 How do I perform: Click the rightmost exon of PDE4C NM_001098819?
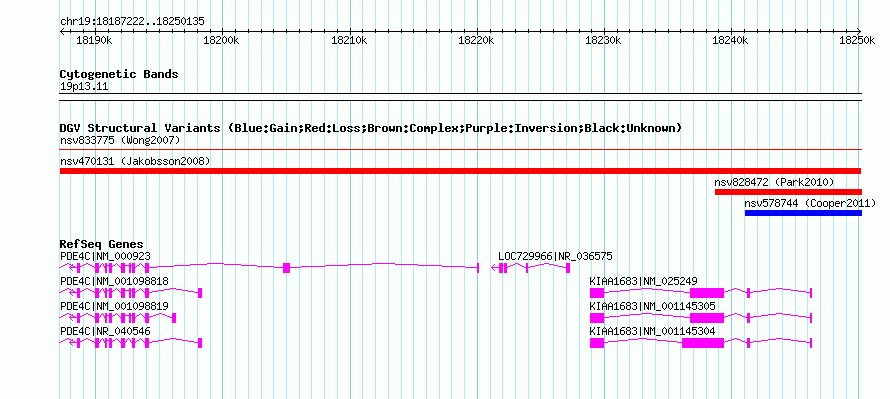tap(174, 318)
